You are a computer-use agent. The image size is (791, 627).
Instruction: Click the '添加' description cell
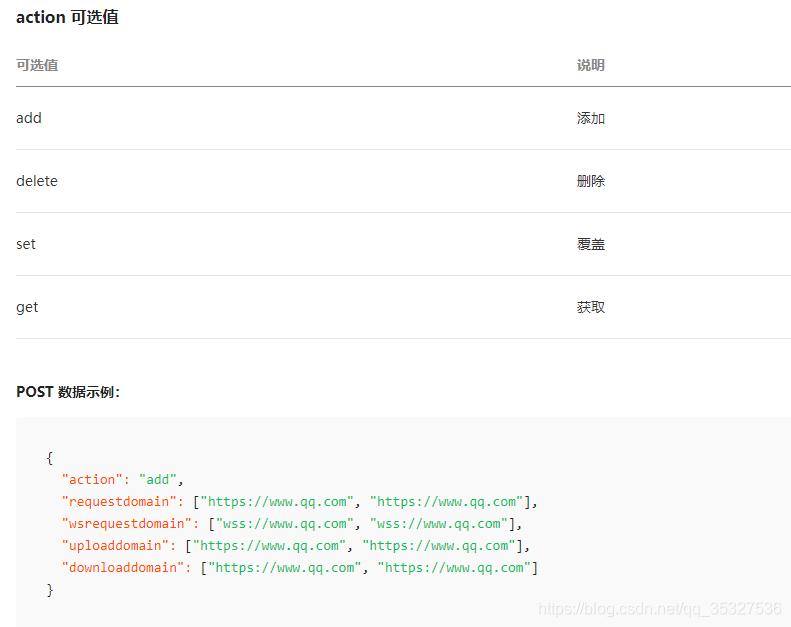(x=590, y=118)
